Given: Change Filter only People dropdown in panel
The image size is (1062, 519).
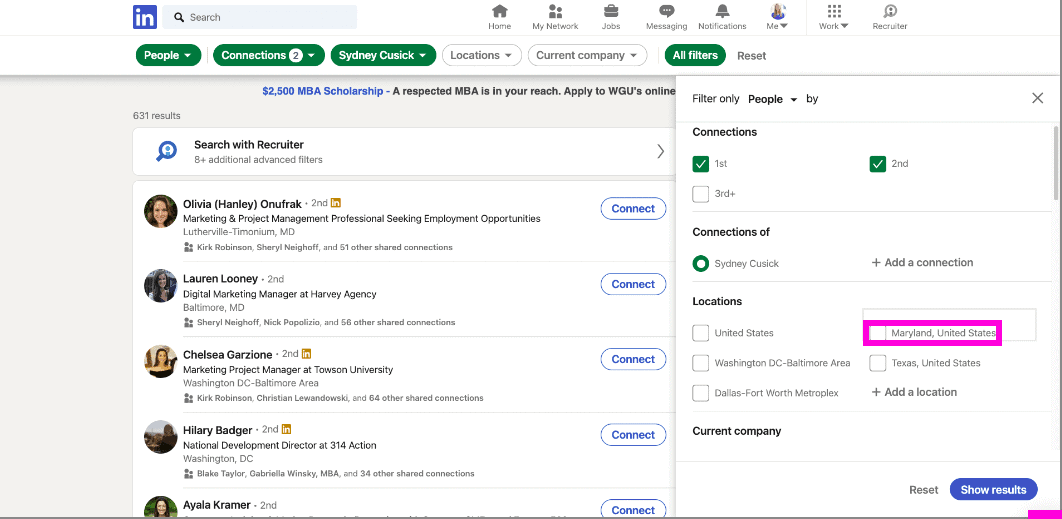Looking at the screenshot, I should click(x=773, y=99).
